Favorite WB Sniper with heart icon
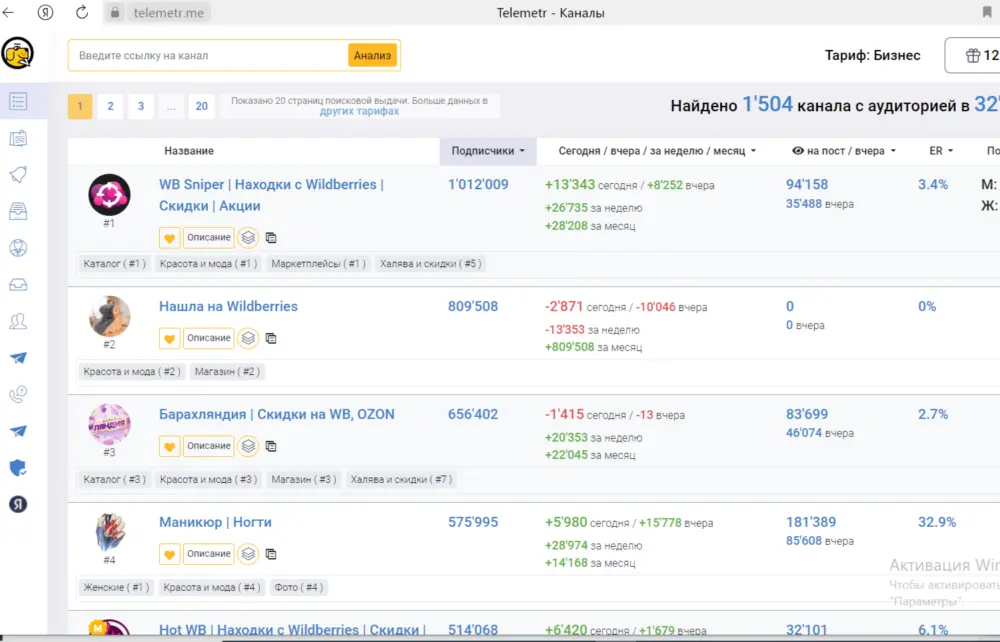Viewport: 1000px width, 642px height. click(170, 238)
